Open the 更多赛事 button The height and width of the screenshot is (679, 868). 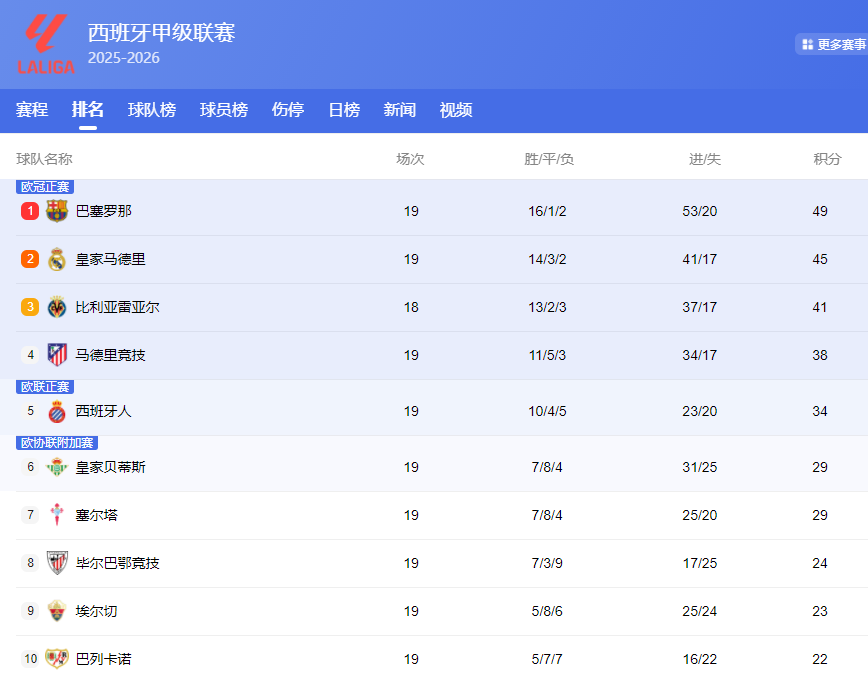[832, 44]
